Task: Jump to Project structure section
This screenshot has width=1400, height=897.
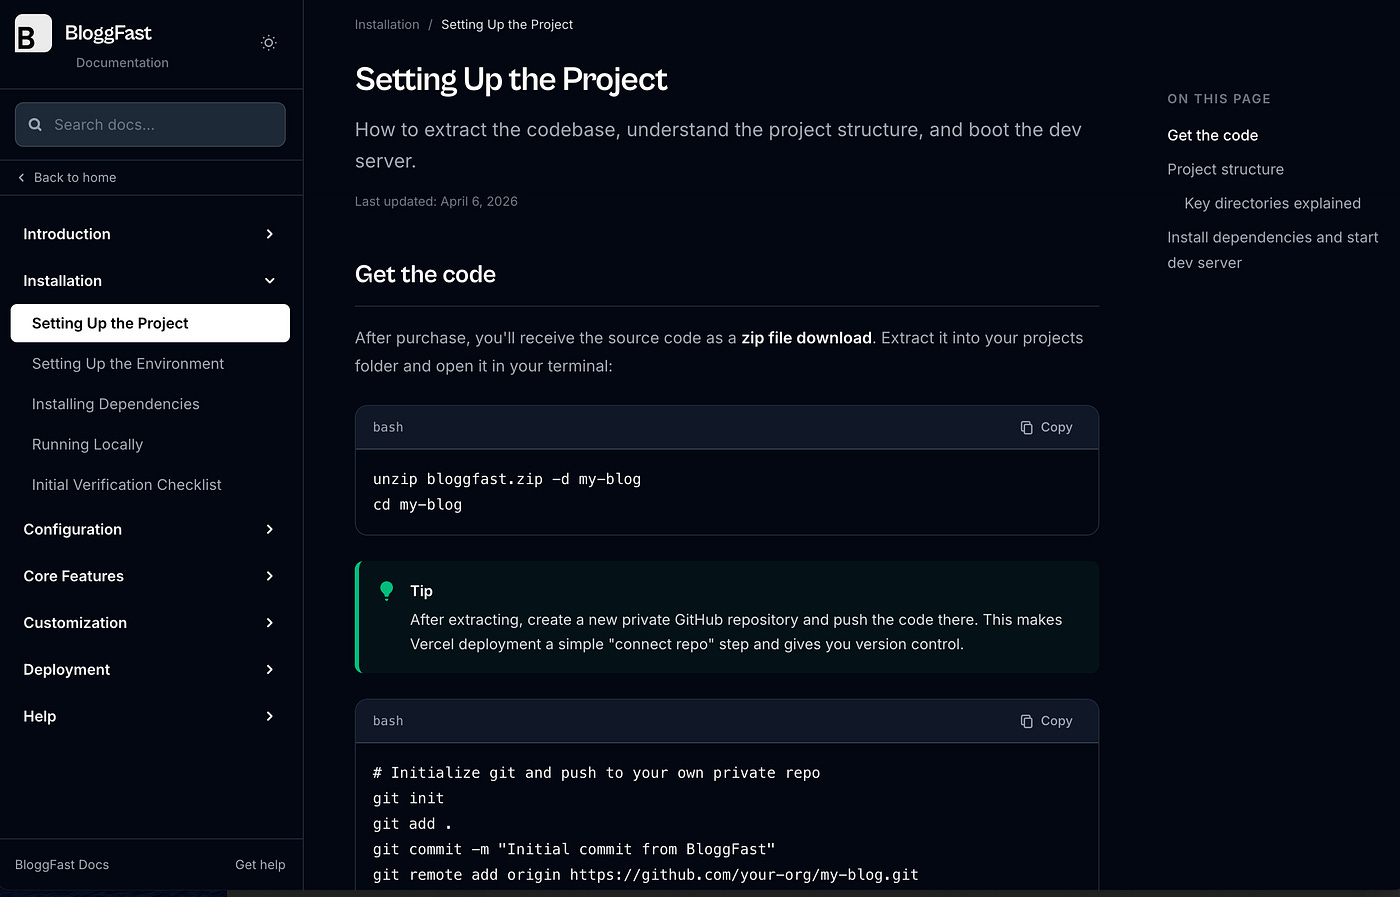Action: coord(1225,169)
